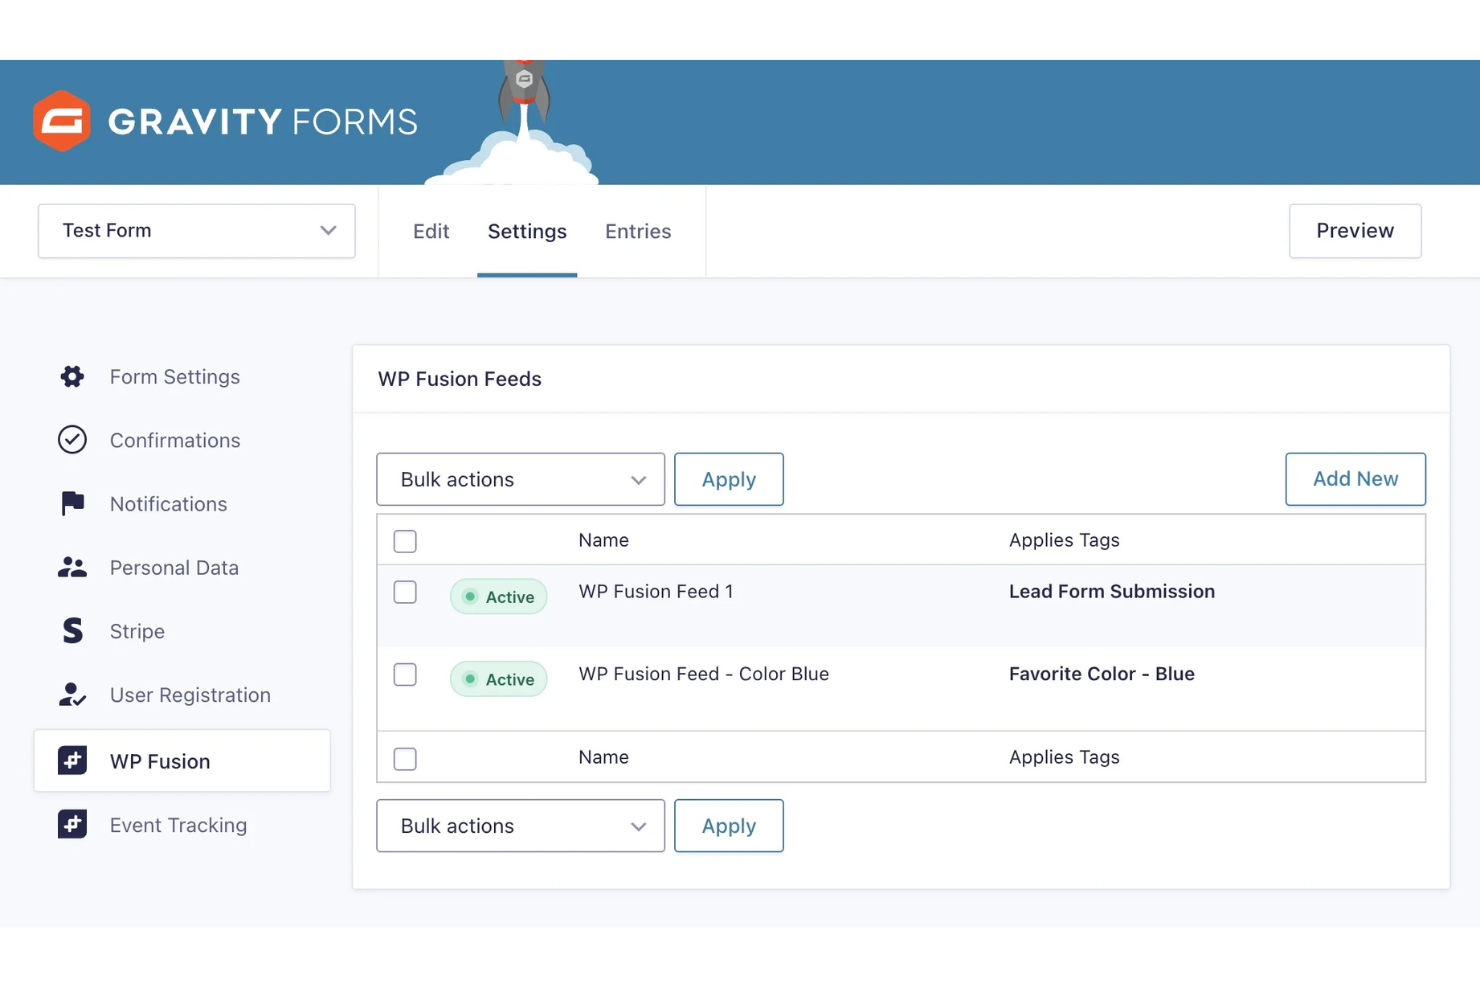Toggle Active status of WP Fusion Feed 1

498,597
